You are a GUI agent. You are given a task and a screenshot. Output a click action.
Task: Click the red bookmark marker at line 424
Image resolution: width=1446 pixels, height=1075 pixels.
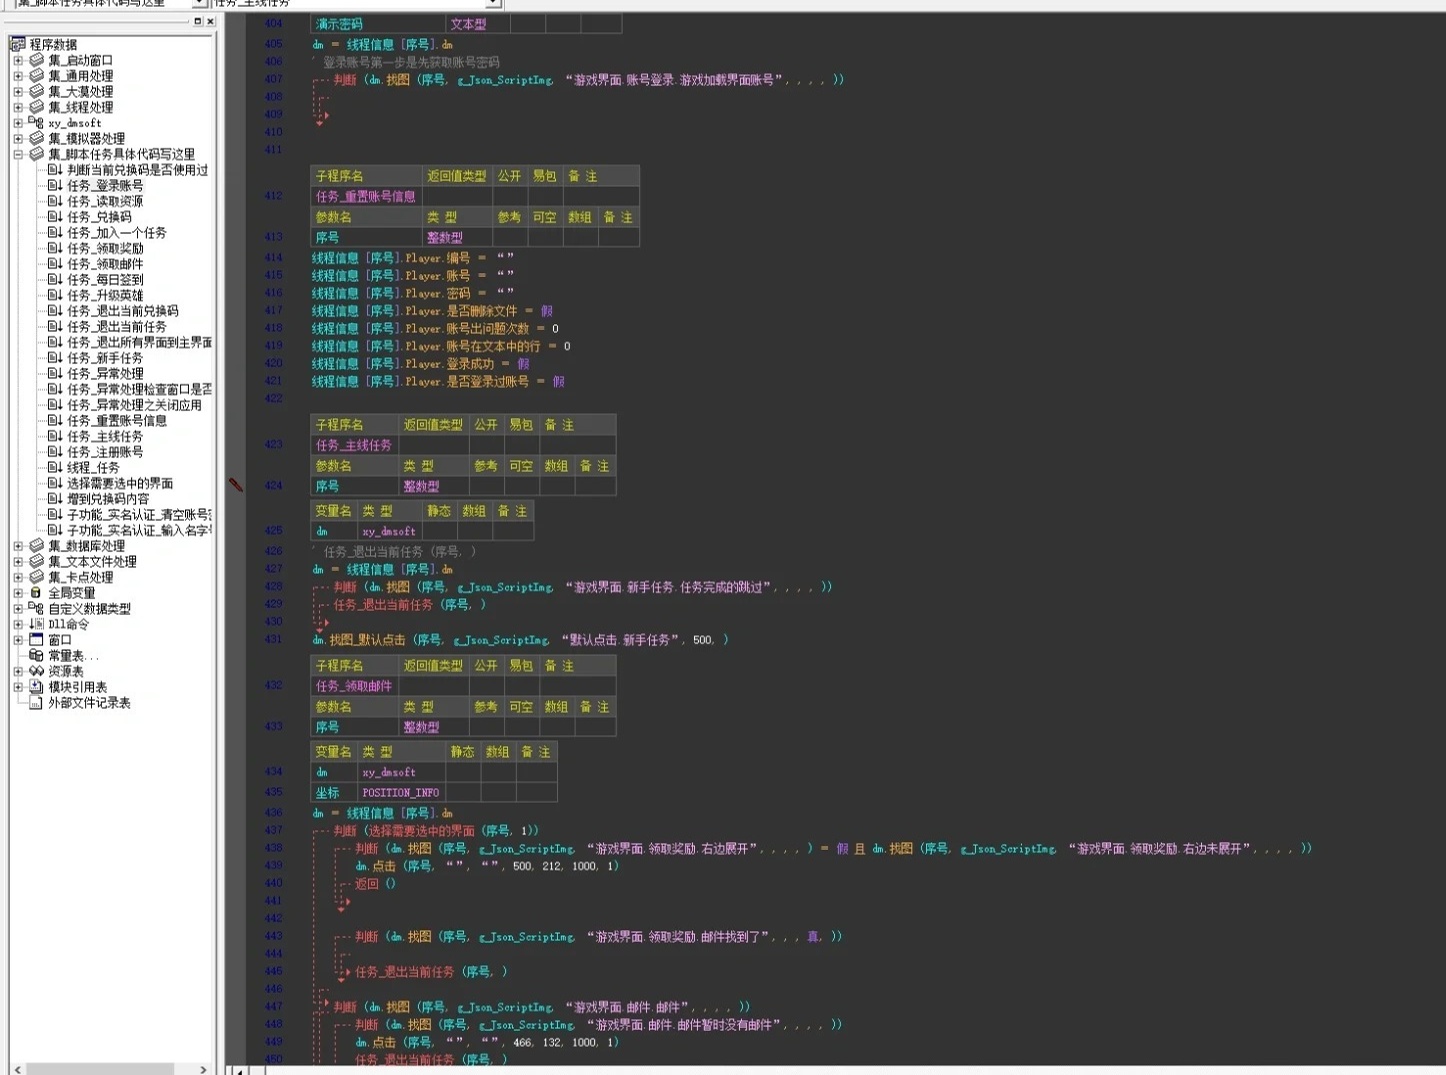(x=236, y=485)
